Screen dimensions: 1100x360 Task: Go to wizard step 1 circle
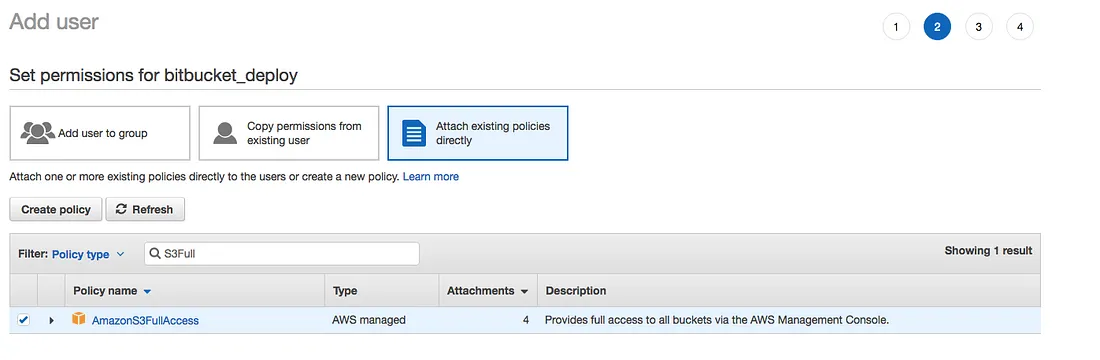coord(896,27)
